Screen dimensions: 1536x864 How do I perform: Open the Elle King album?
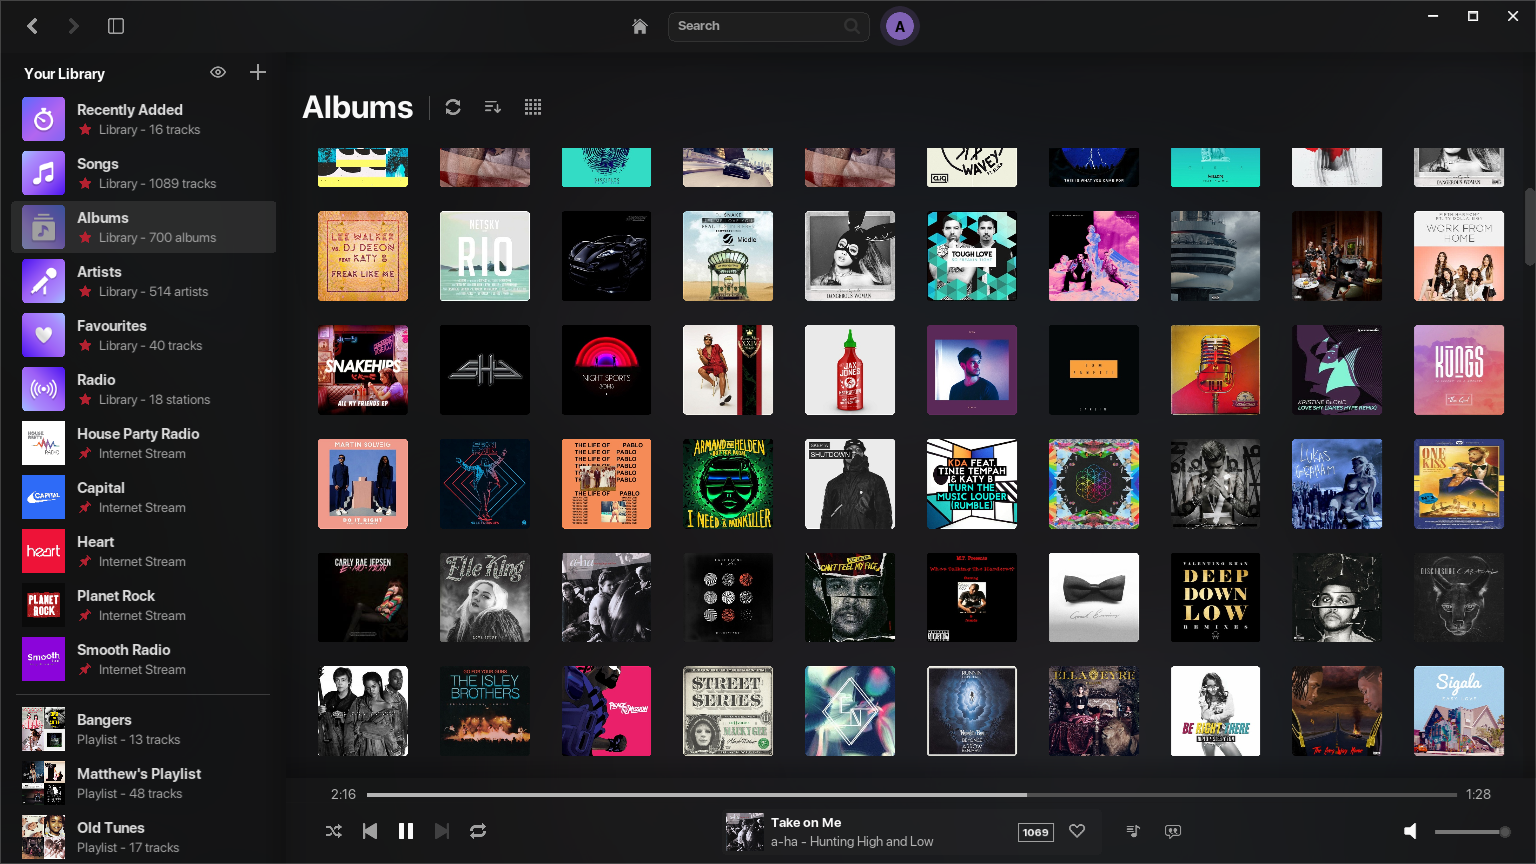tap(485, 598)
